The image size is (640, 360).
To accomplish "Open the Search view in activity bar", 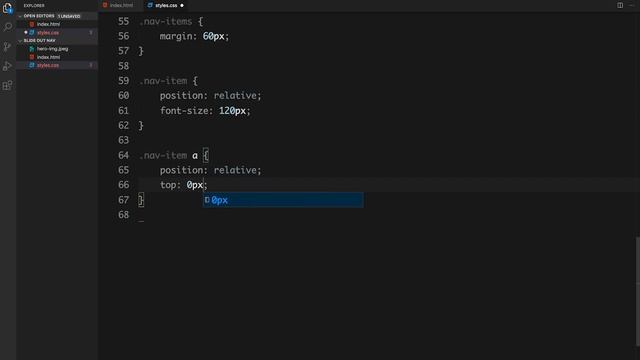I will tap(7, 27).
